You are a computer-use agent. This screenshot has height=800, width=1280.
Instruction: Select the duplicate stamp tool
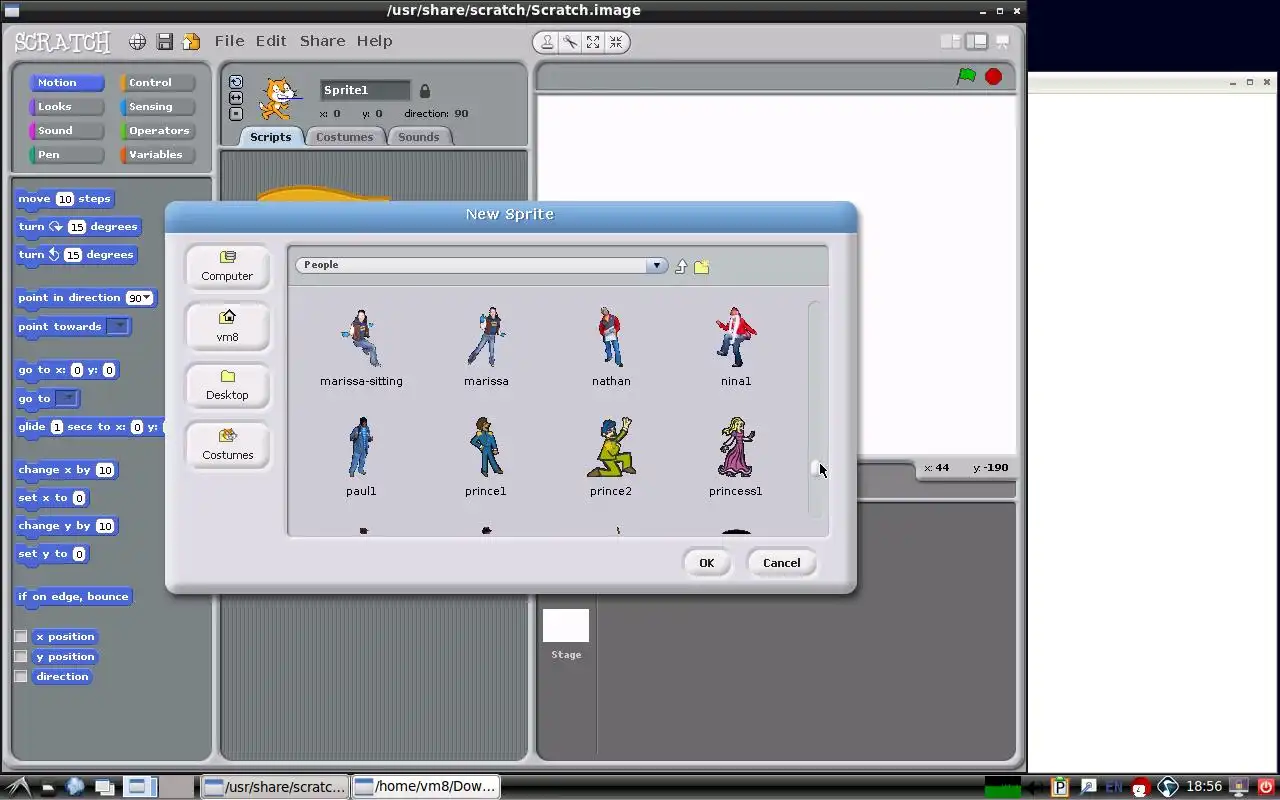pos(547,42)
